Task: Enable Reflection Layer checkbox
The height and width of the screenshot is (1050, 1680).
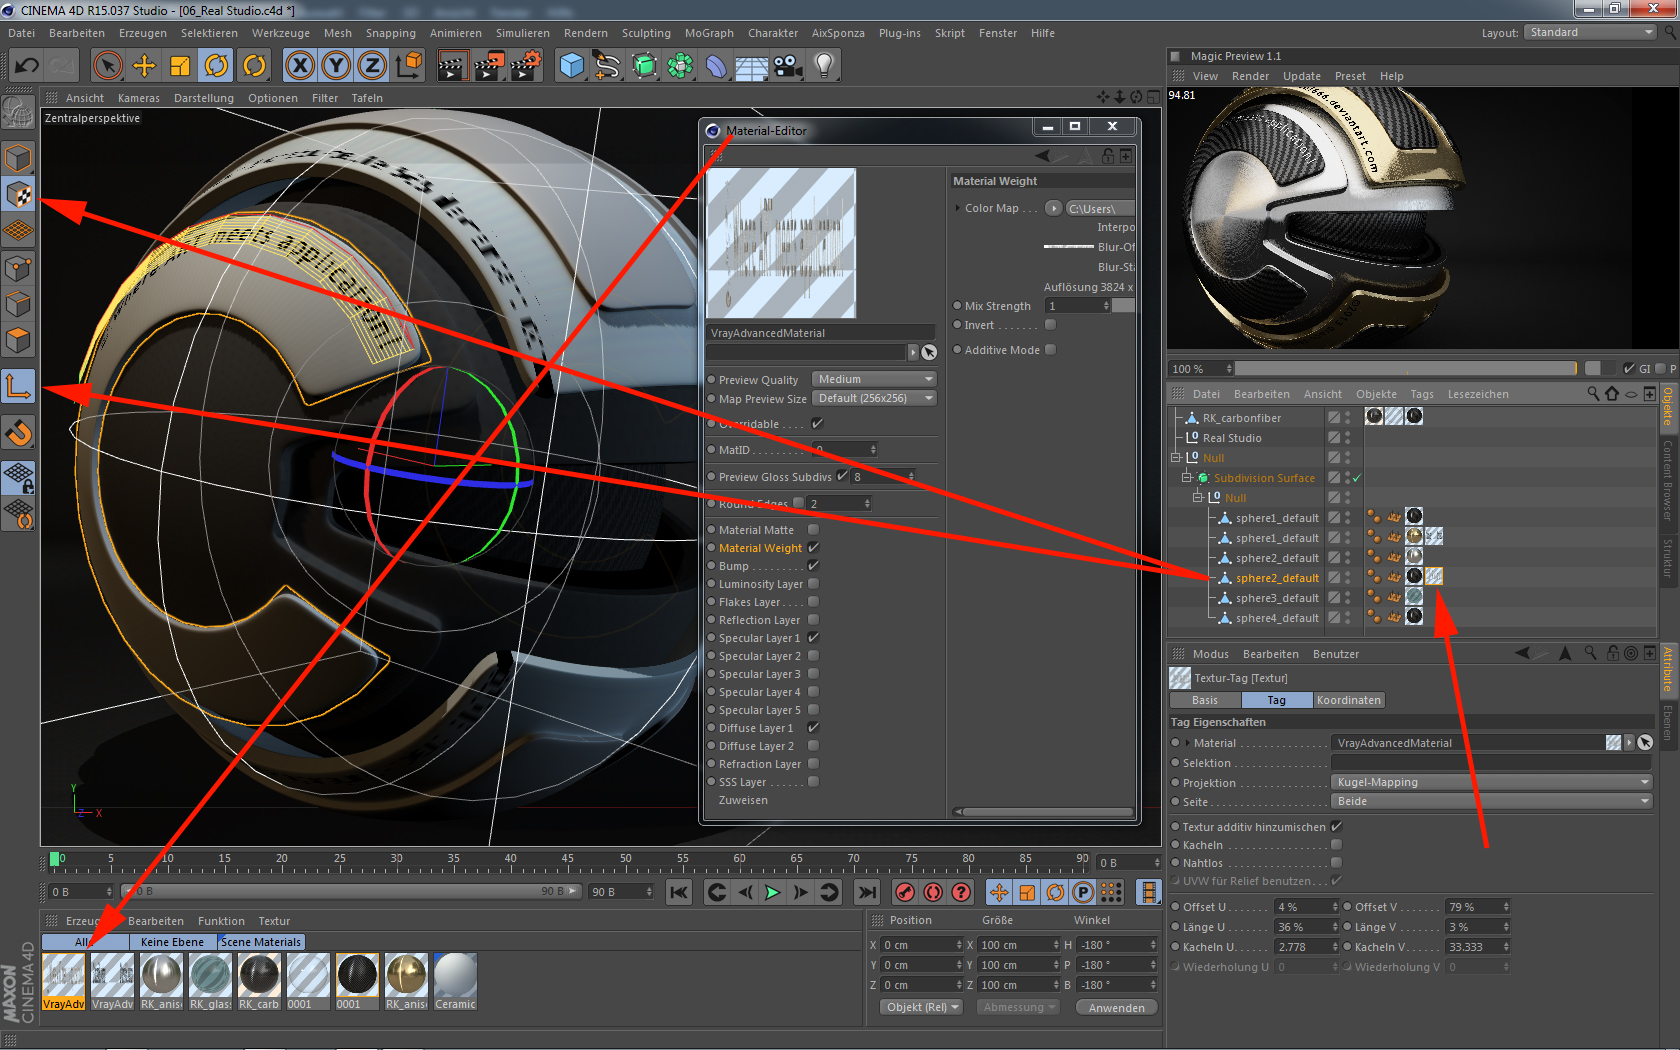Action: point(813,620)
